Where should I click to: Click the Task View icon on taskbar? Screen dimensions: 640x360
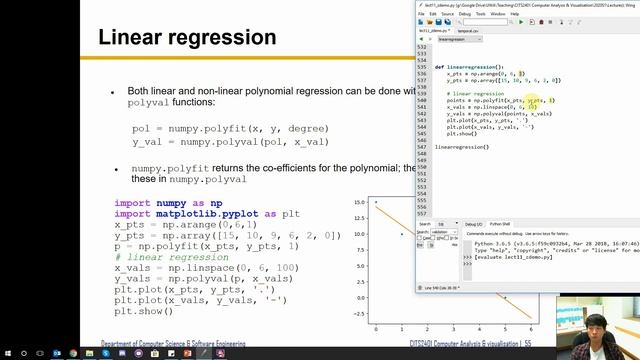(40, 353)
